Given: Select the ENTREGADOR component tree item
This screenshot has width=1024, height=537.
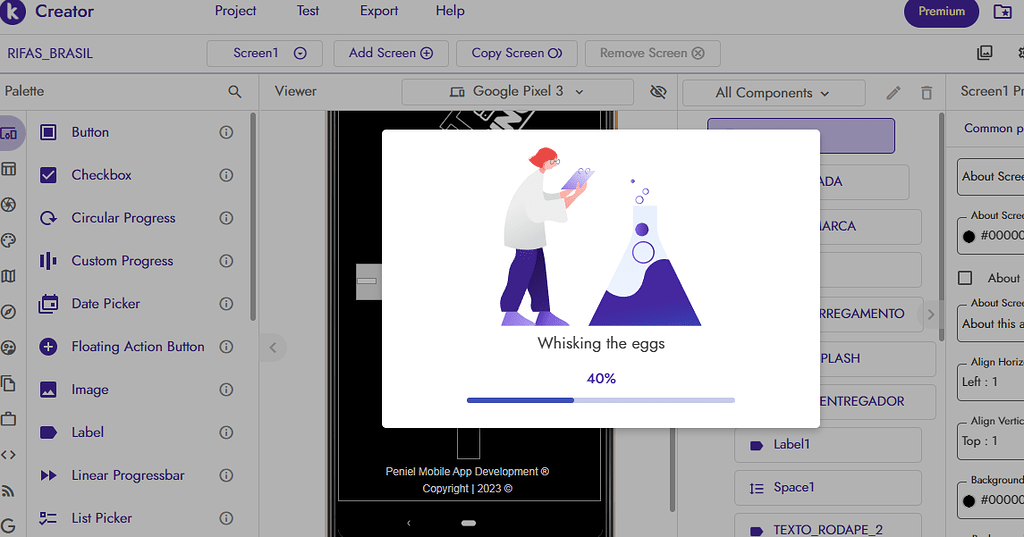Looking at the screenshot, I should tap(877, 402).
